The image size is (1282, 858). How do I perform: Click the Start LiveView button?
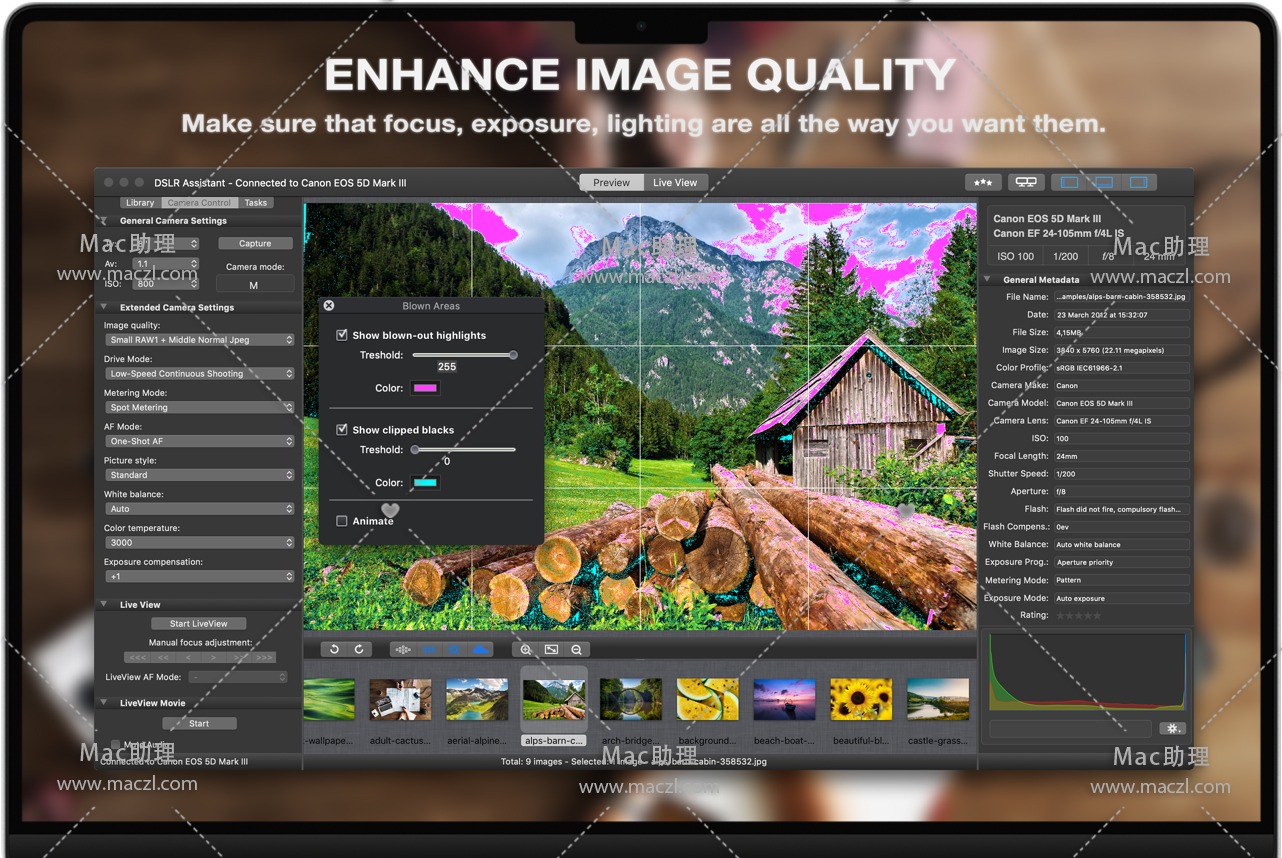coord(199,624)
